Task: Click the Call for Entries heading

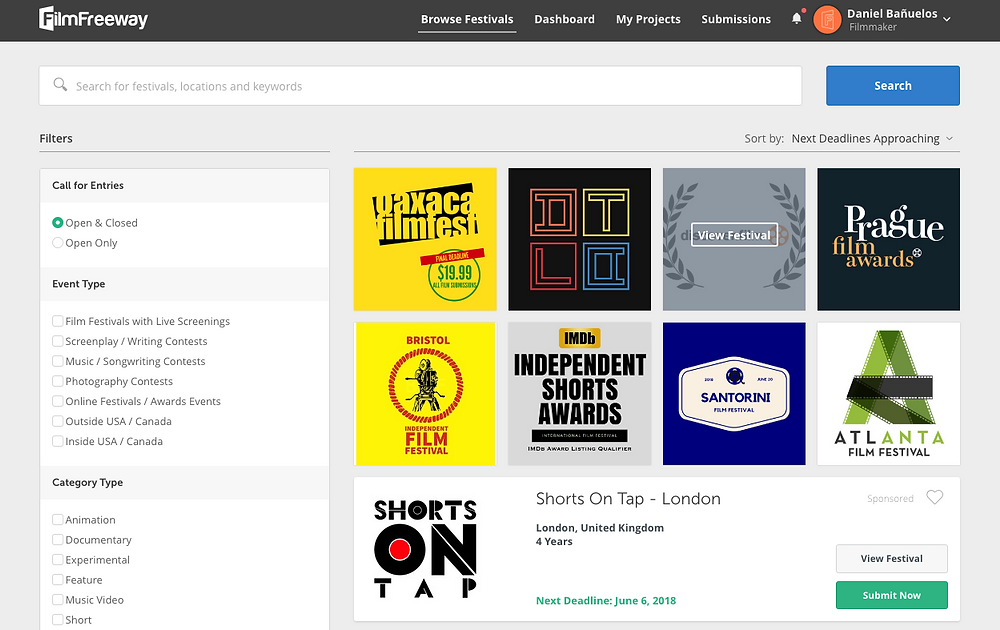Action: tap(88, 186)
